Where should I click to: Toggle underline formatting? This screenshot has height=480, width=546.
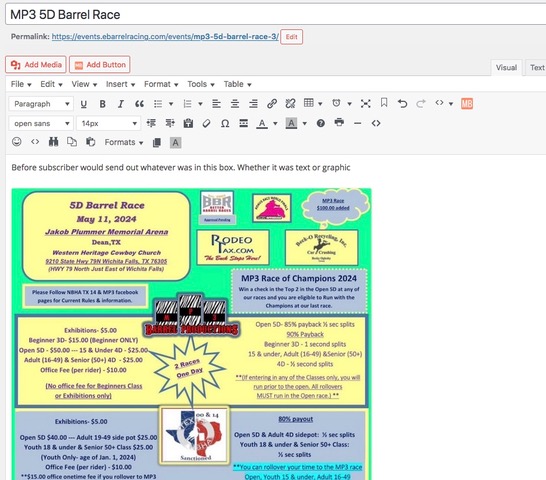(x=84, y=104)
